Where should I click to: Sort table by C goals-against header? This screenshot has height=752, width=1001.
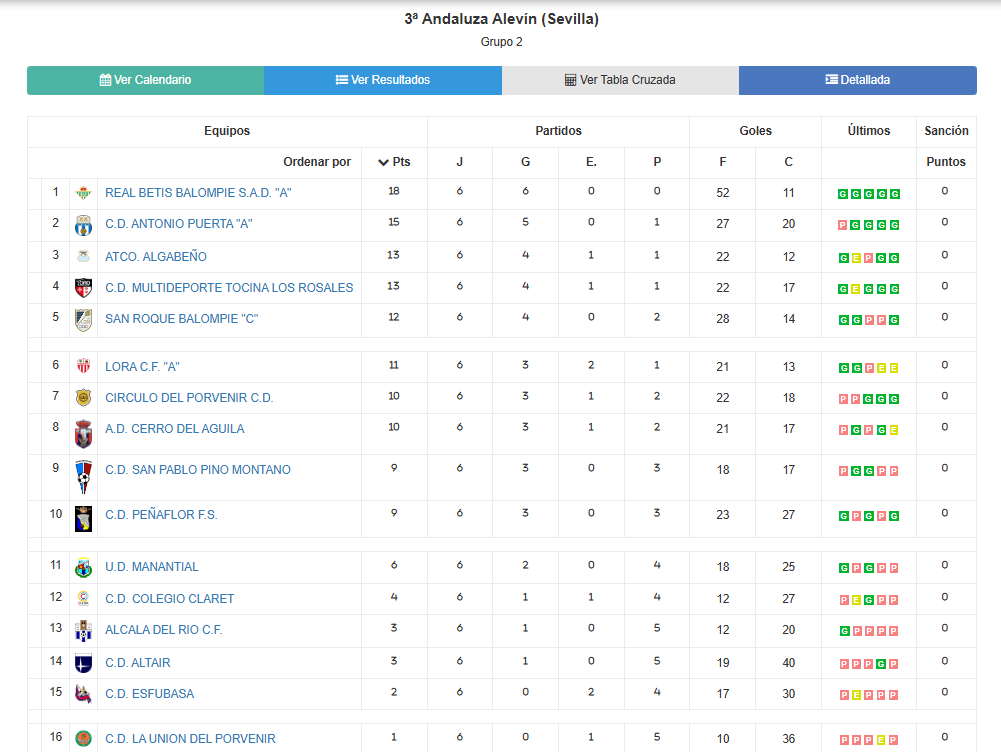(x=788, y=162)
